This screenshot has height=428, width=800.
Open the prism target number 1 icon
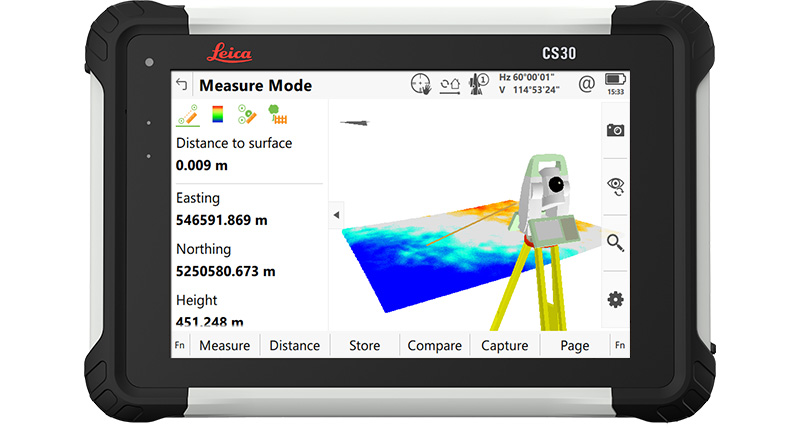coord(479,84)
